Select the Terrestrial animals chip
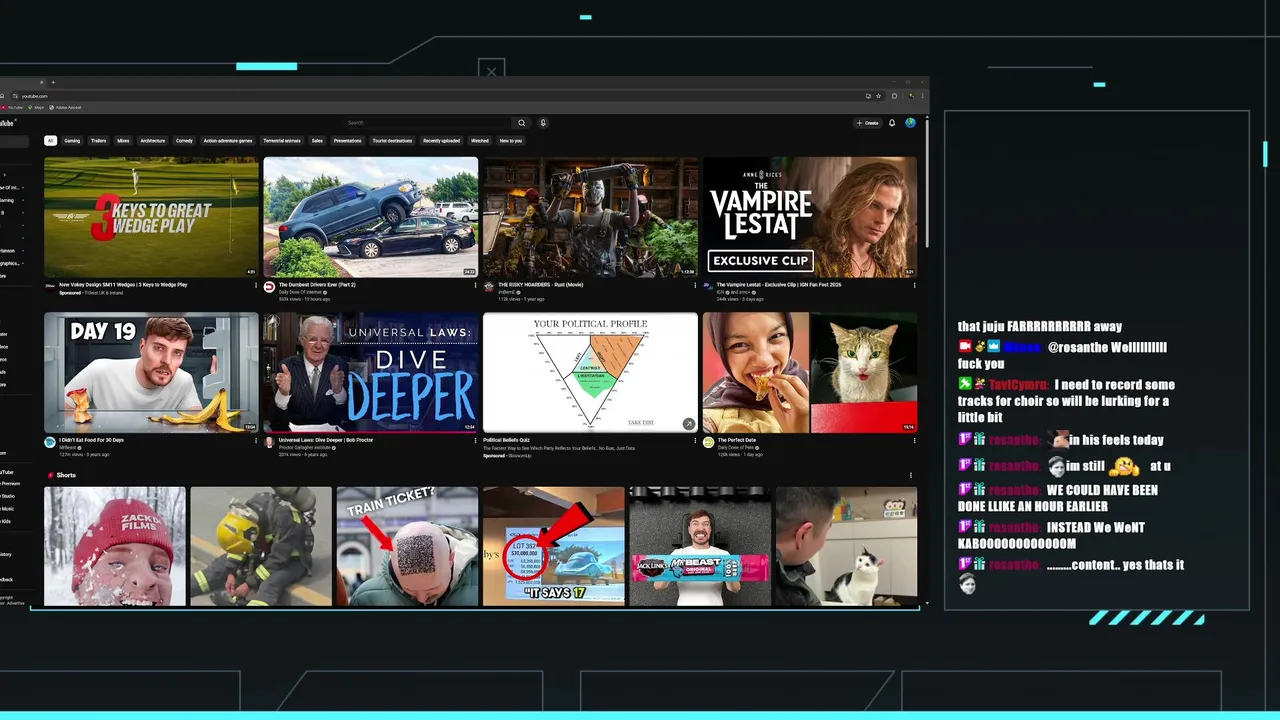Viewport: 1280px width, 720px height. (282, 141)
